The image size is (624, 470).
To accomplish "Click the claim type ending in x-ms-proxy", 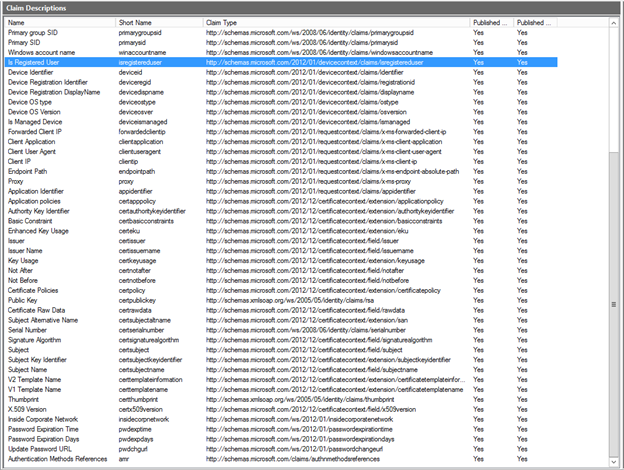I will [308, 181].
